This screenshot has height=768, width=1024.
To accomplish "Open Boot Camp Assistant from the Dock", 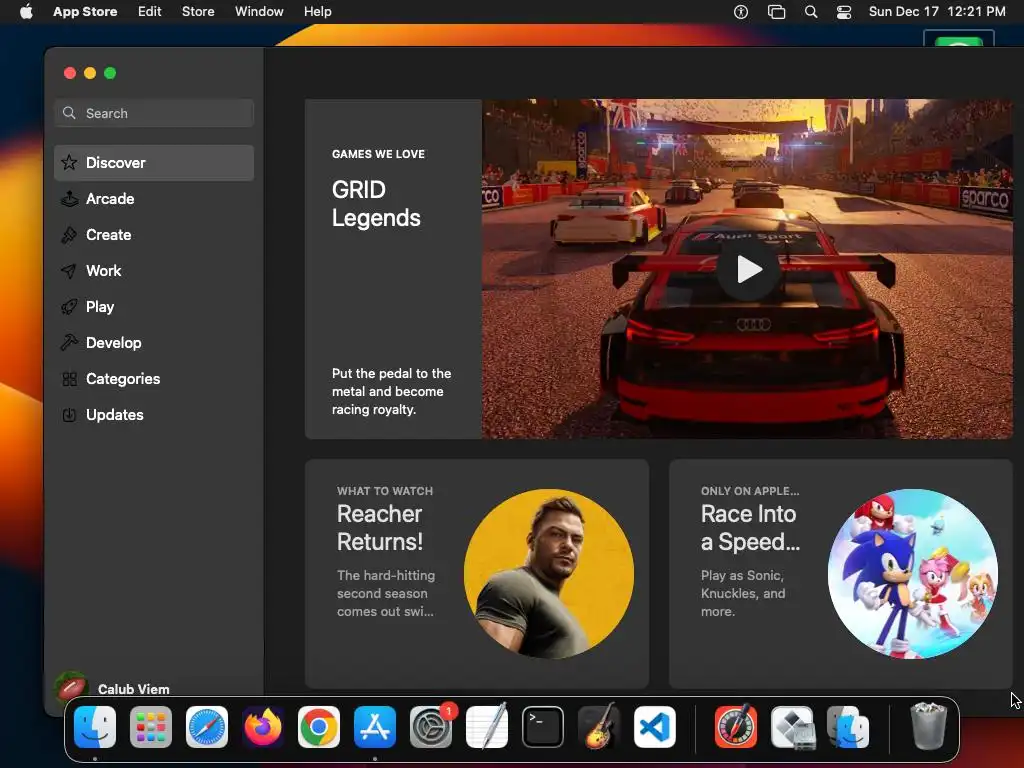I will [792, 727].
